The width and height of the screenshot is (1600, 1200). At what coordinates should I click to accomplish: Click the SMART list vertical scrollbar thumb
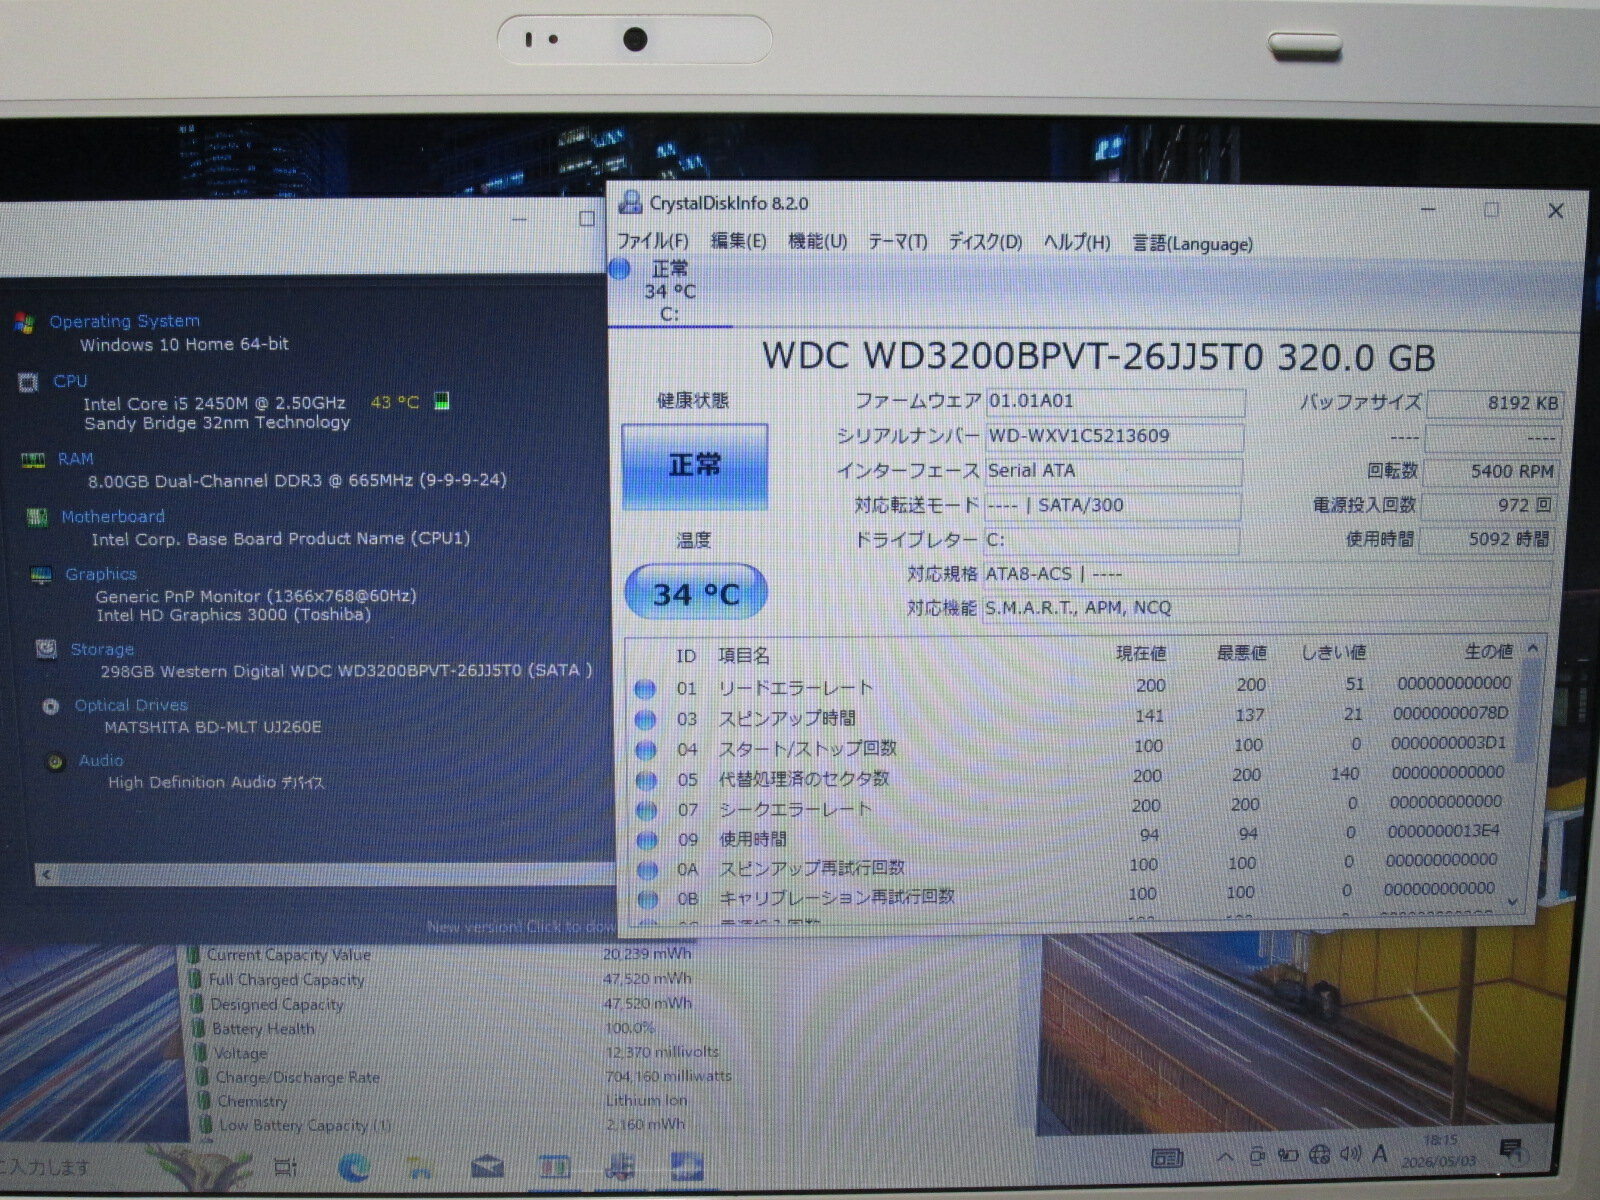[x=1527, y=712]
